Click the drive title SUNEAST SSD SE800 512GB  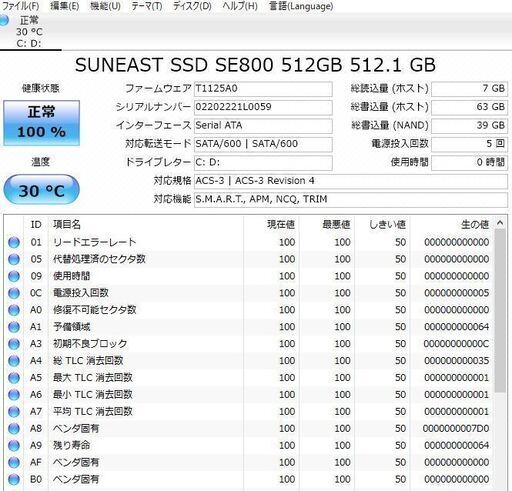point(208,65)
